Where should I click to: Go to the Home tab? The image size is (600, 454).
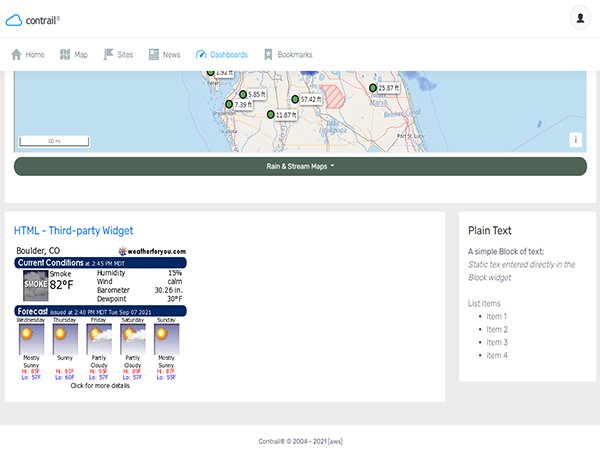pyautogui.click(x=28, y=54)
